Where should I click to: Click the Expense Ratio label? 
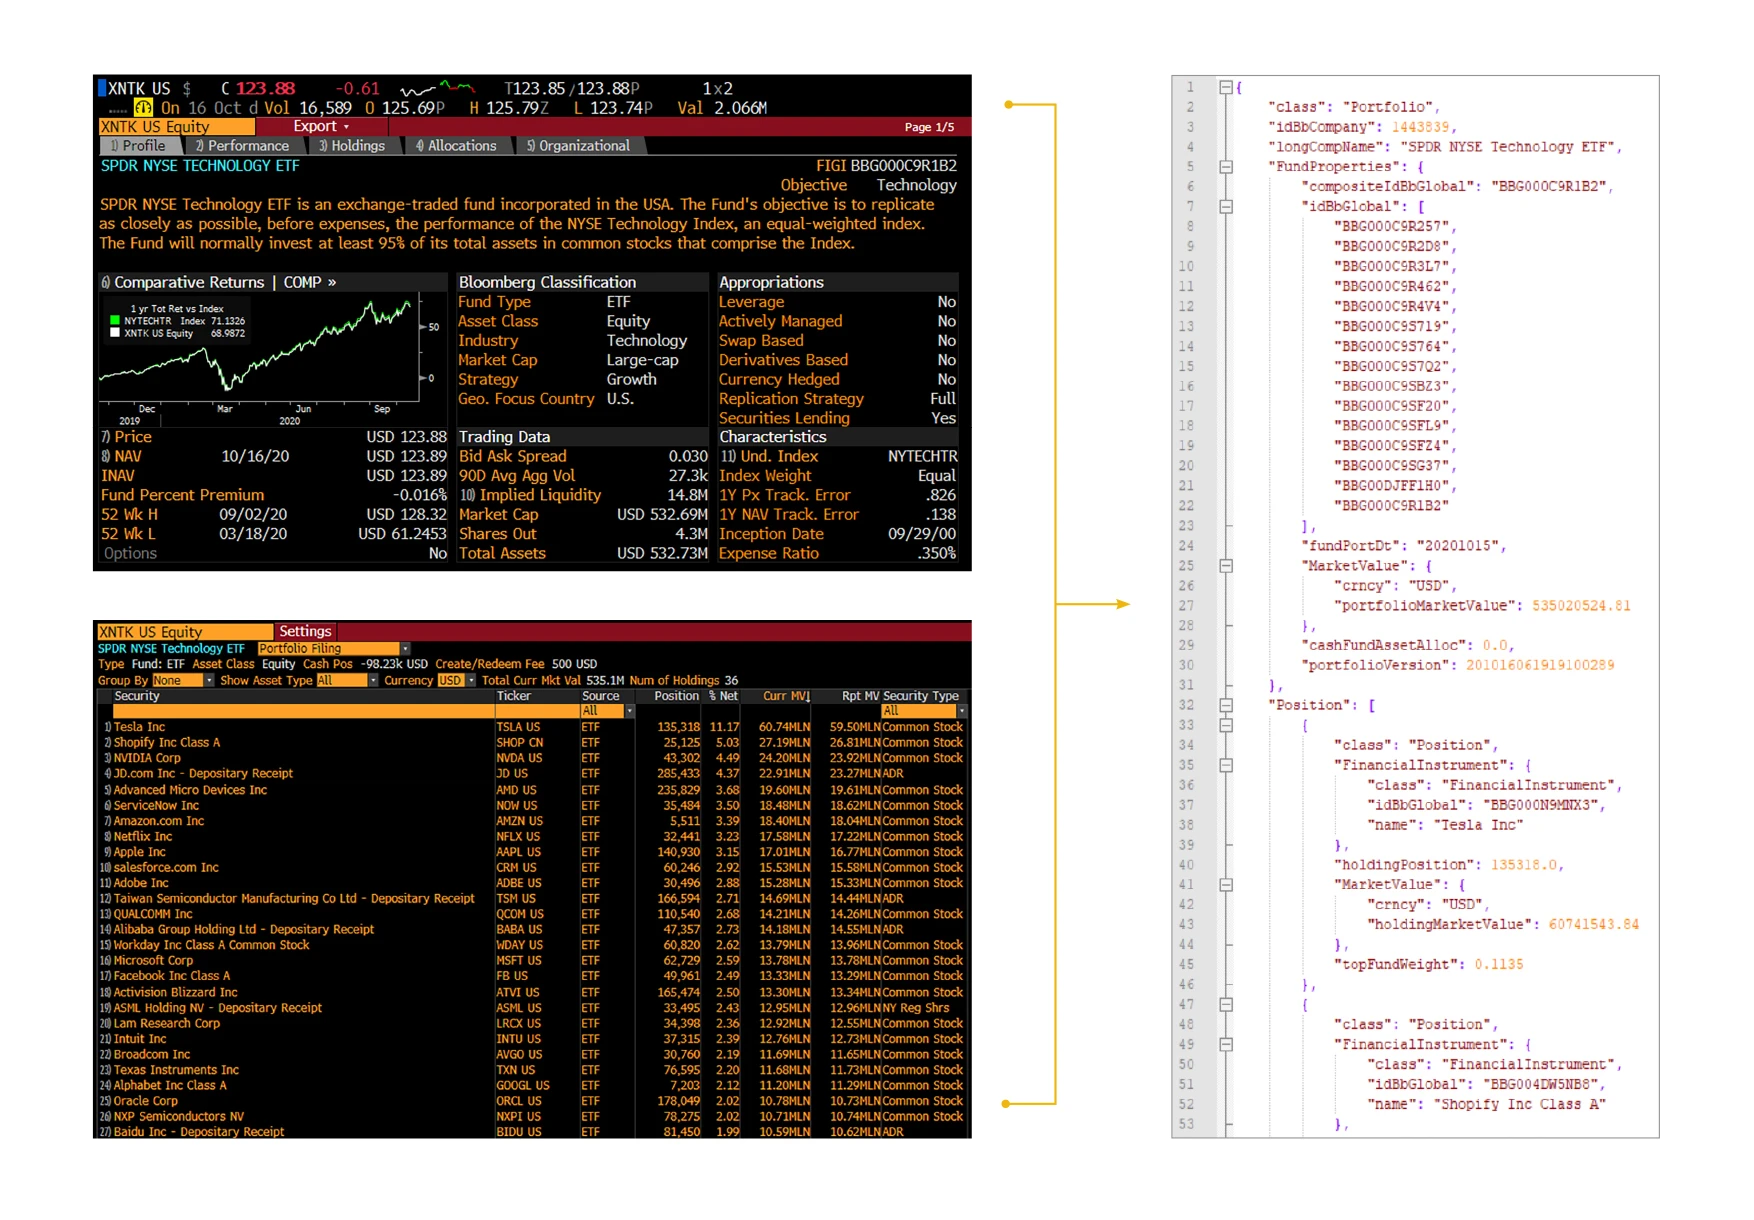768,554
